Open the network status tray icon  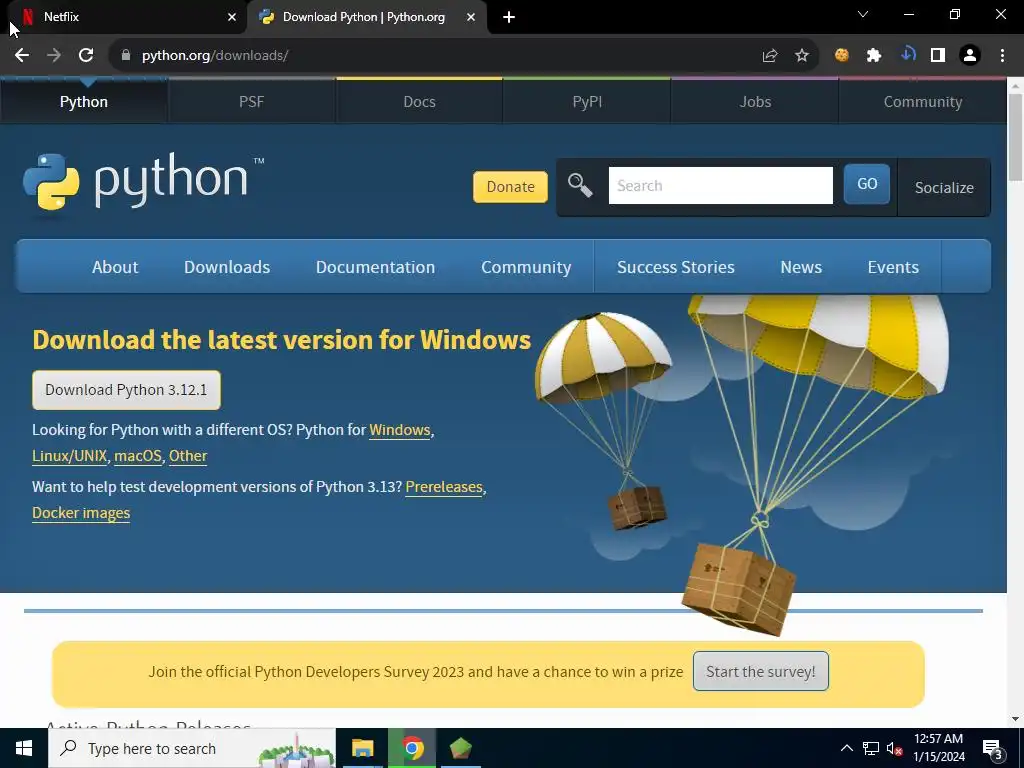(x=871, y=748)
